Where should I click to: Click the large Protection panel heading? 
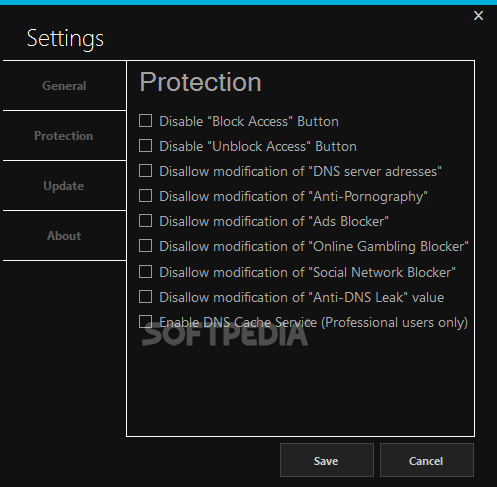(200, 82)
